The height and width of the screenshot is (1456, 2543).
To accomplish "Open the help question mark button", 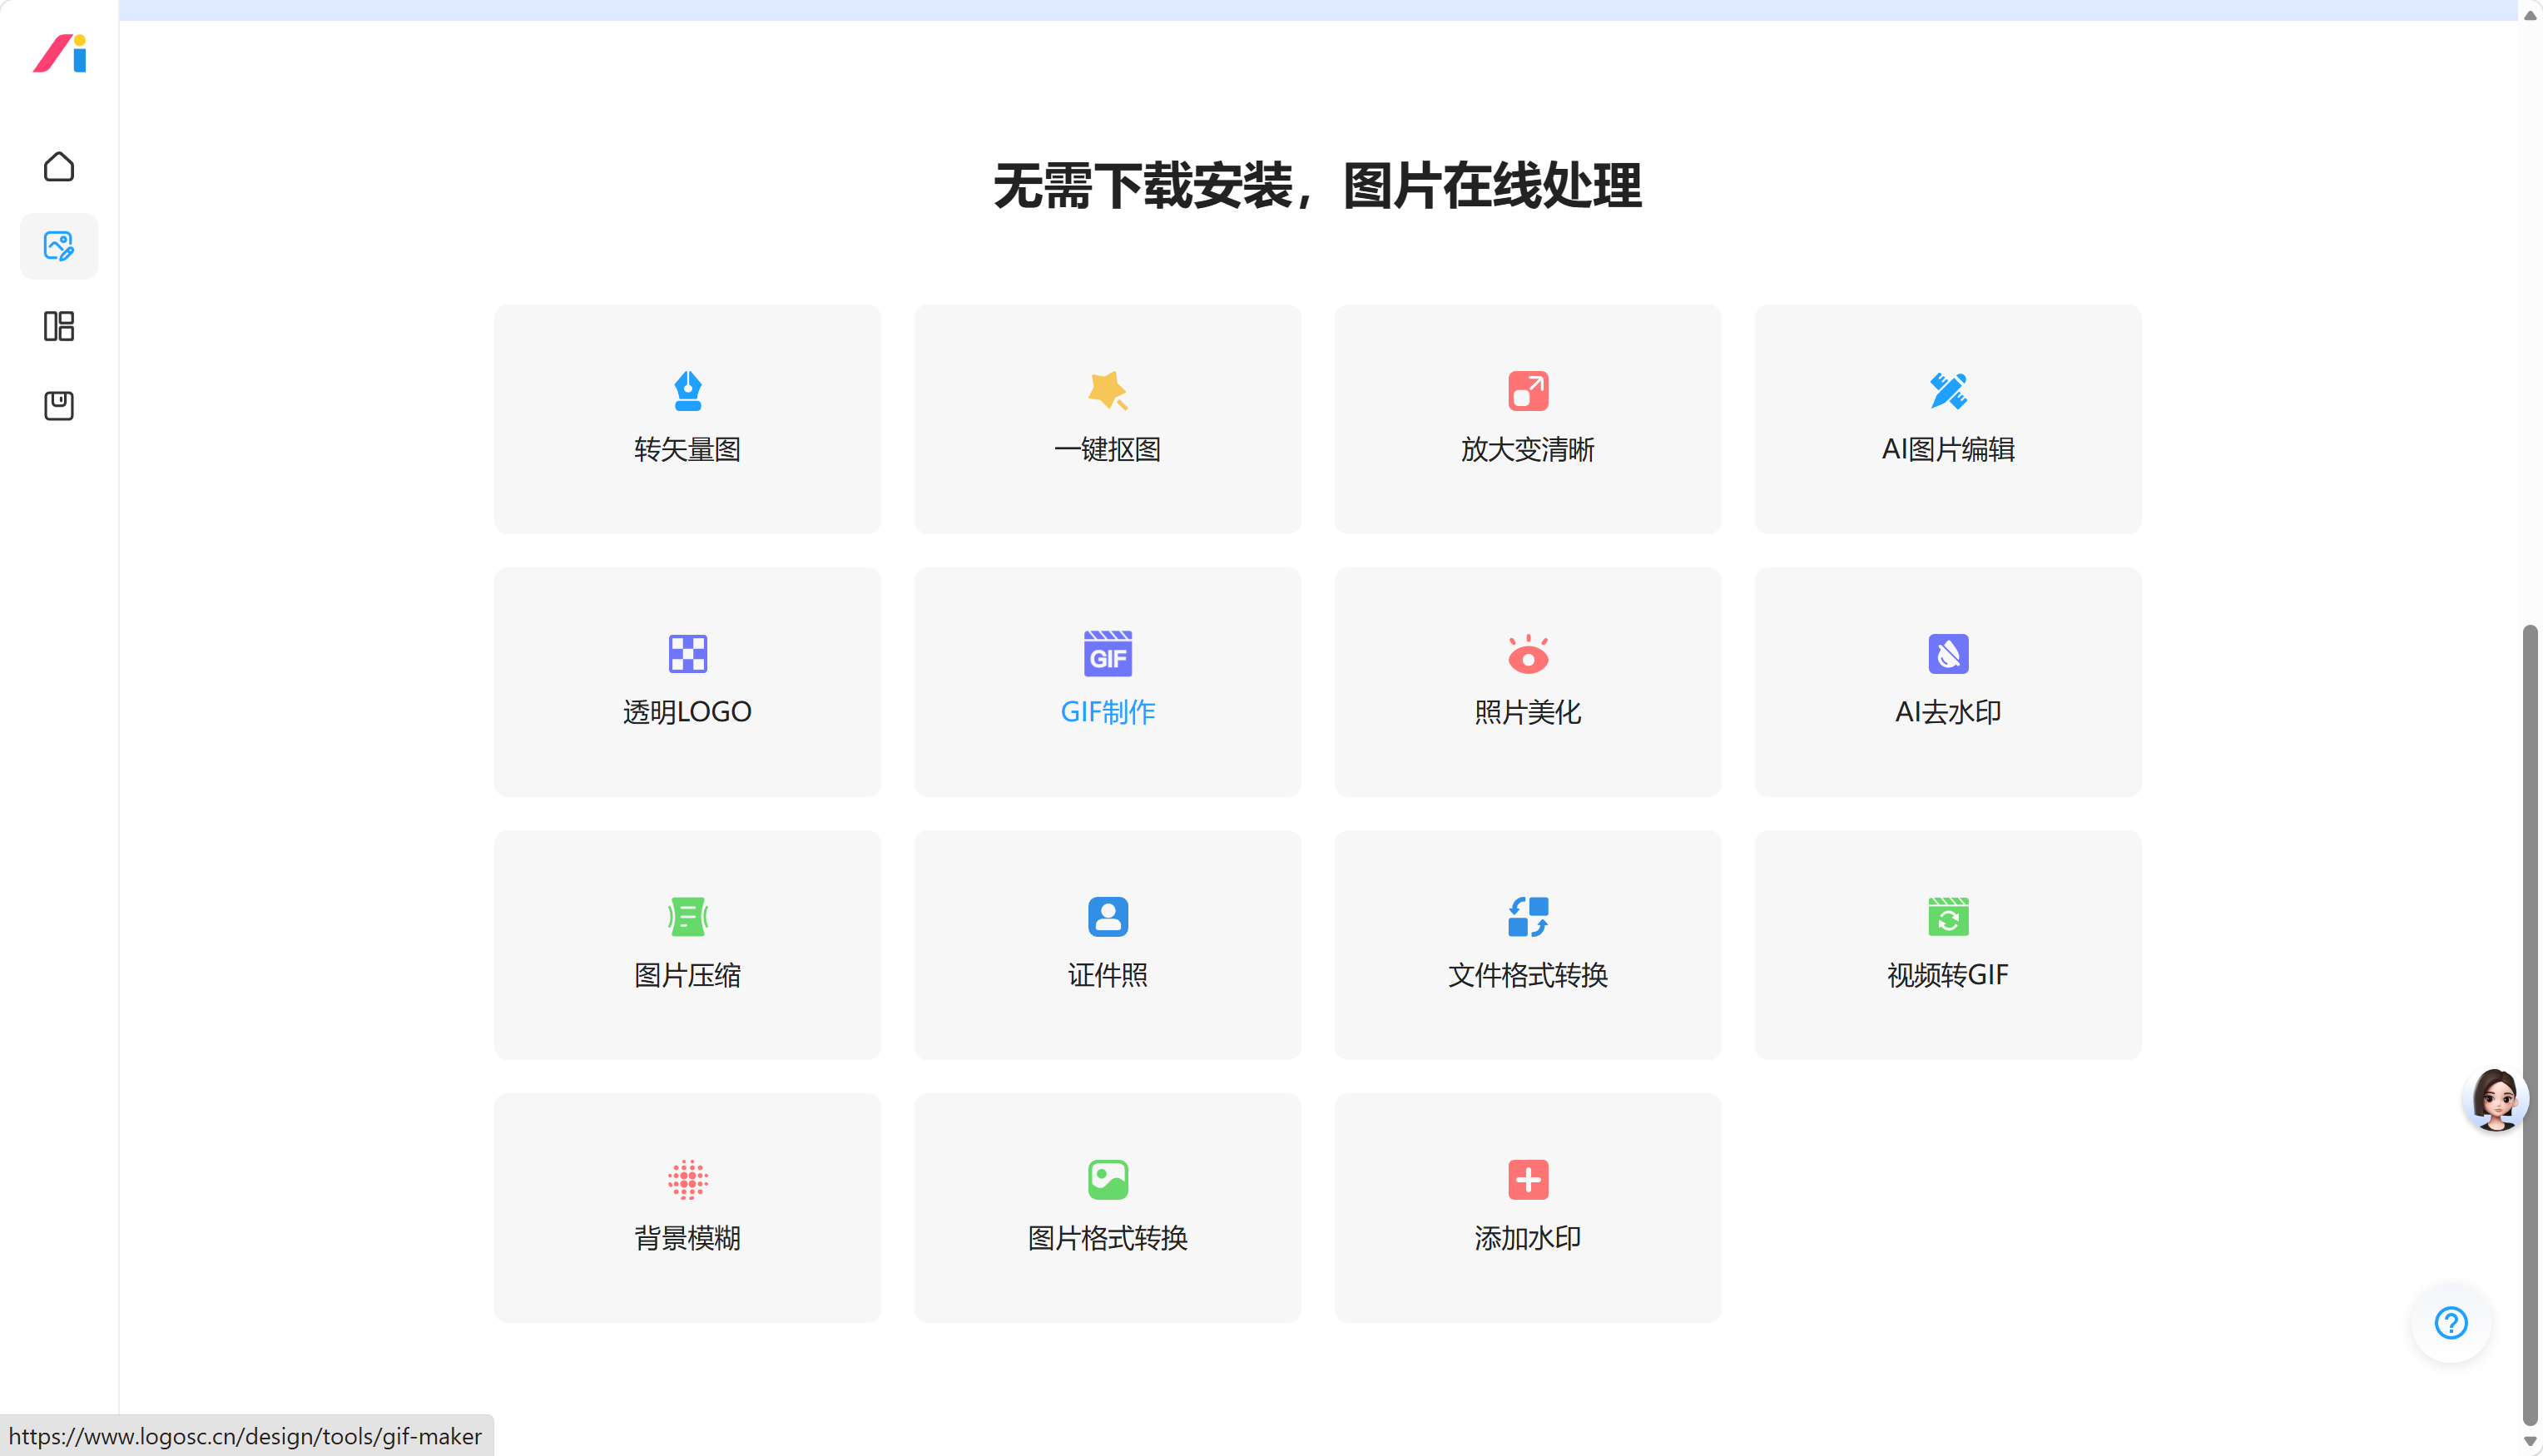I will click(x=2451, y=1323).
